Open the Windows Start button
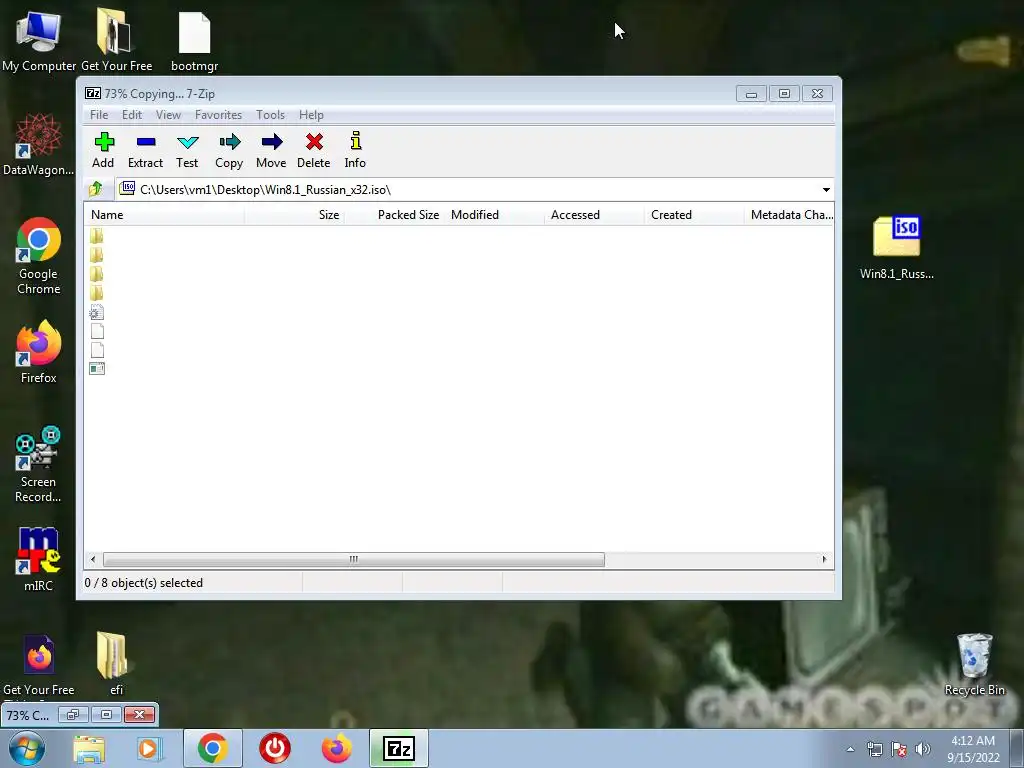 click(27, 748)
